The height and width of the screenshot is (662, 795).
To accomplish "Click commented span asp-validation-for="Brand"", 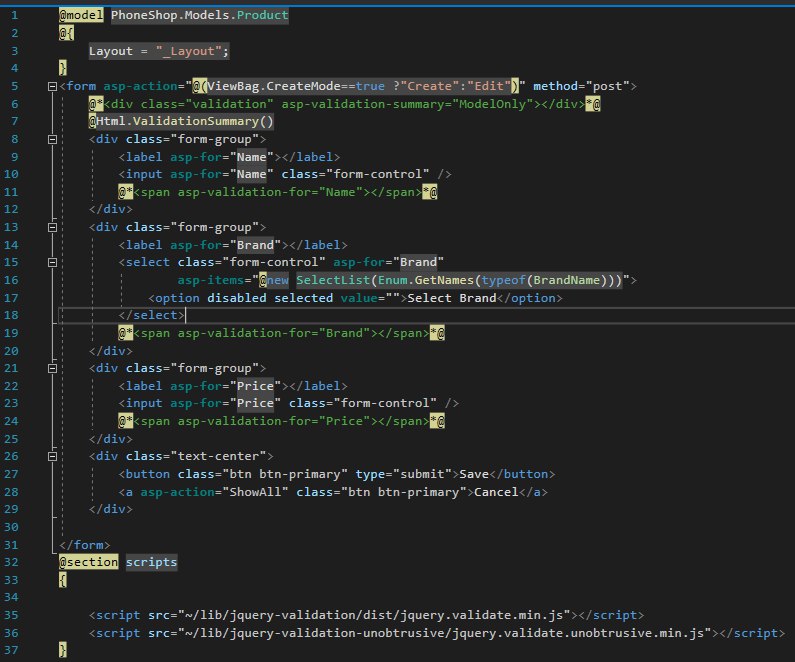I will 281,334.
